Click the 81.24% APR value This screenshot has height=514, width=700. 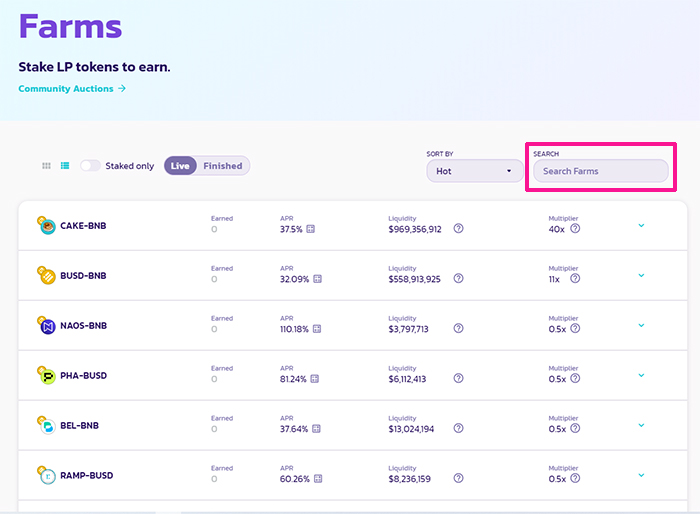293,380
